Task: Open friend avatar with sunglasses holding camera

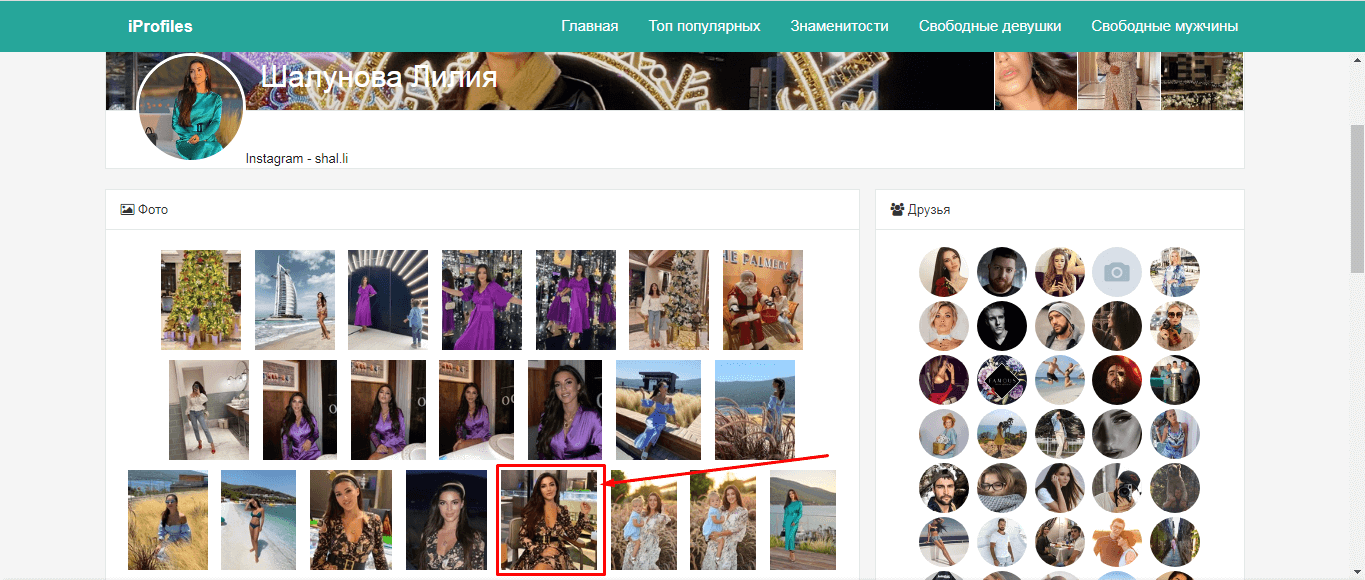Action: tap(1175, 326)
